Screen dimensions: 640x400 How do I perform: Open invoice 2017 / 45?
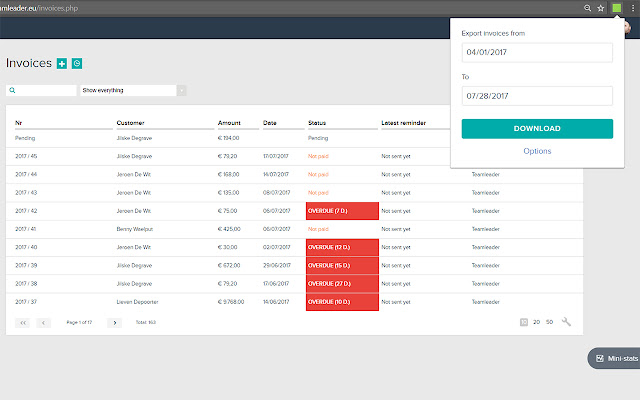(26, 156)
